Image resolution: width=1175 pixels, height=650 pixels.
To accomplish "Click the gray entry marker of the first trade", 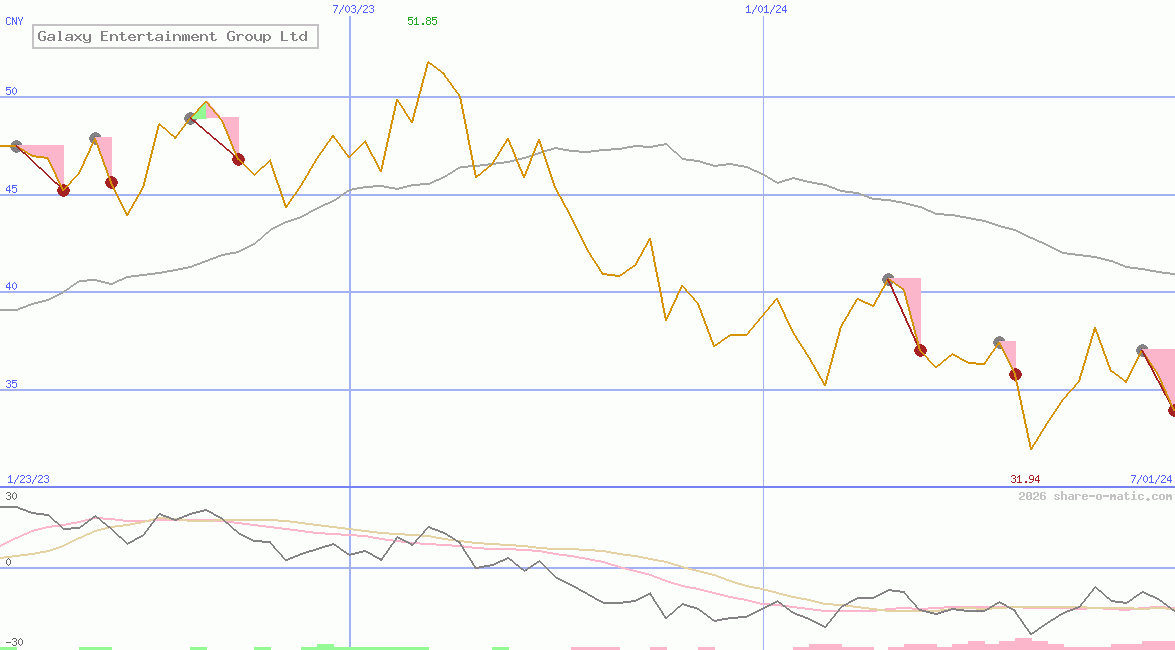I will click(x=16, y=146).
